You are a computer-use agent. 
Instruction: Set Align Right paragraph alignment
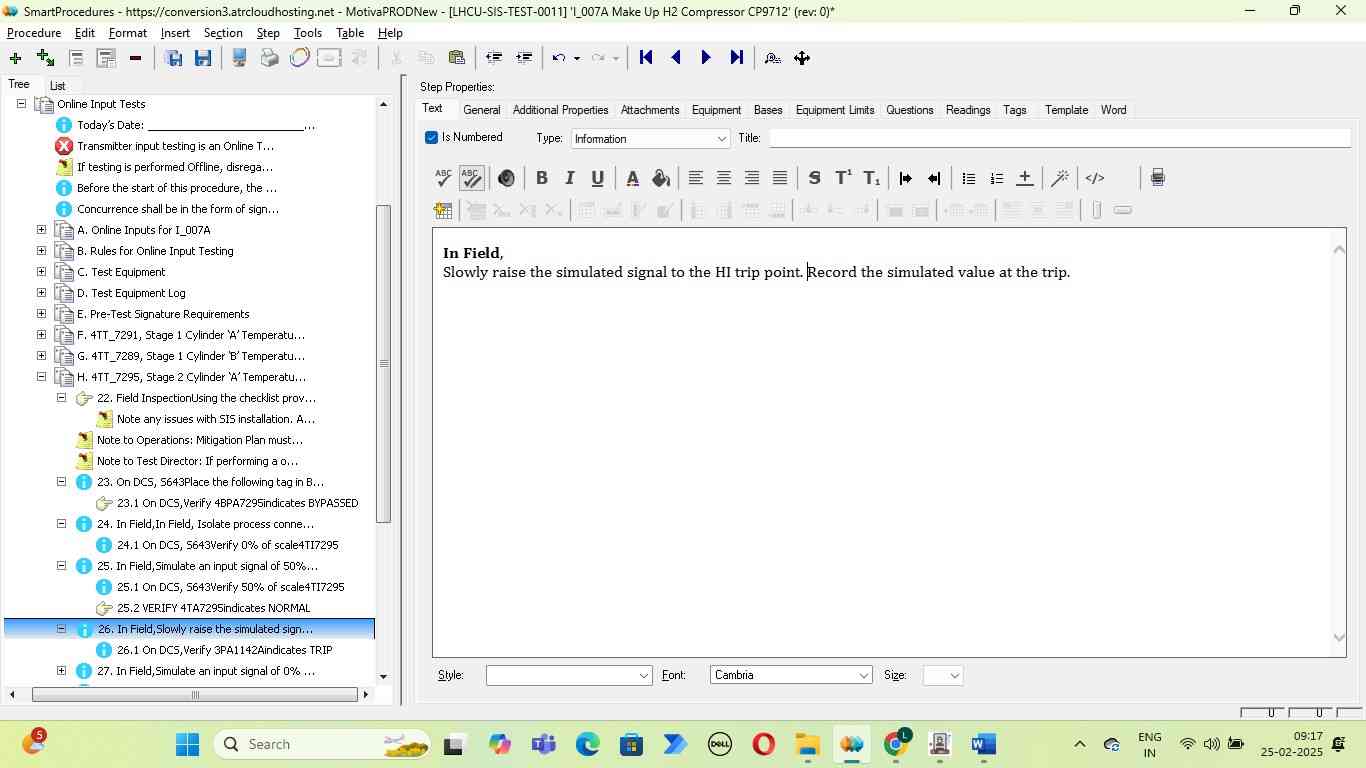751,178
